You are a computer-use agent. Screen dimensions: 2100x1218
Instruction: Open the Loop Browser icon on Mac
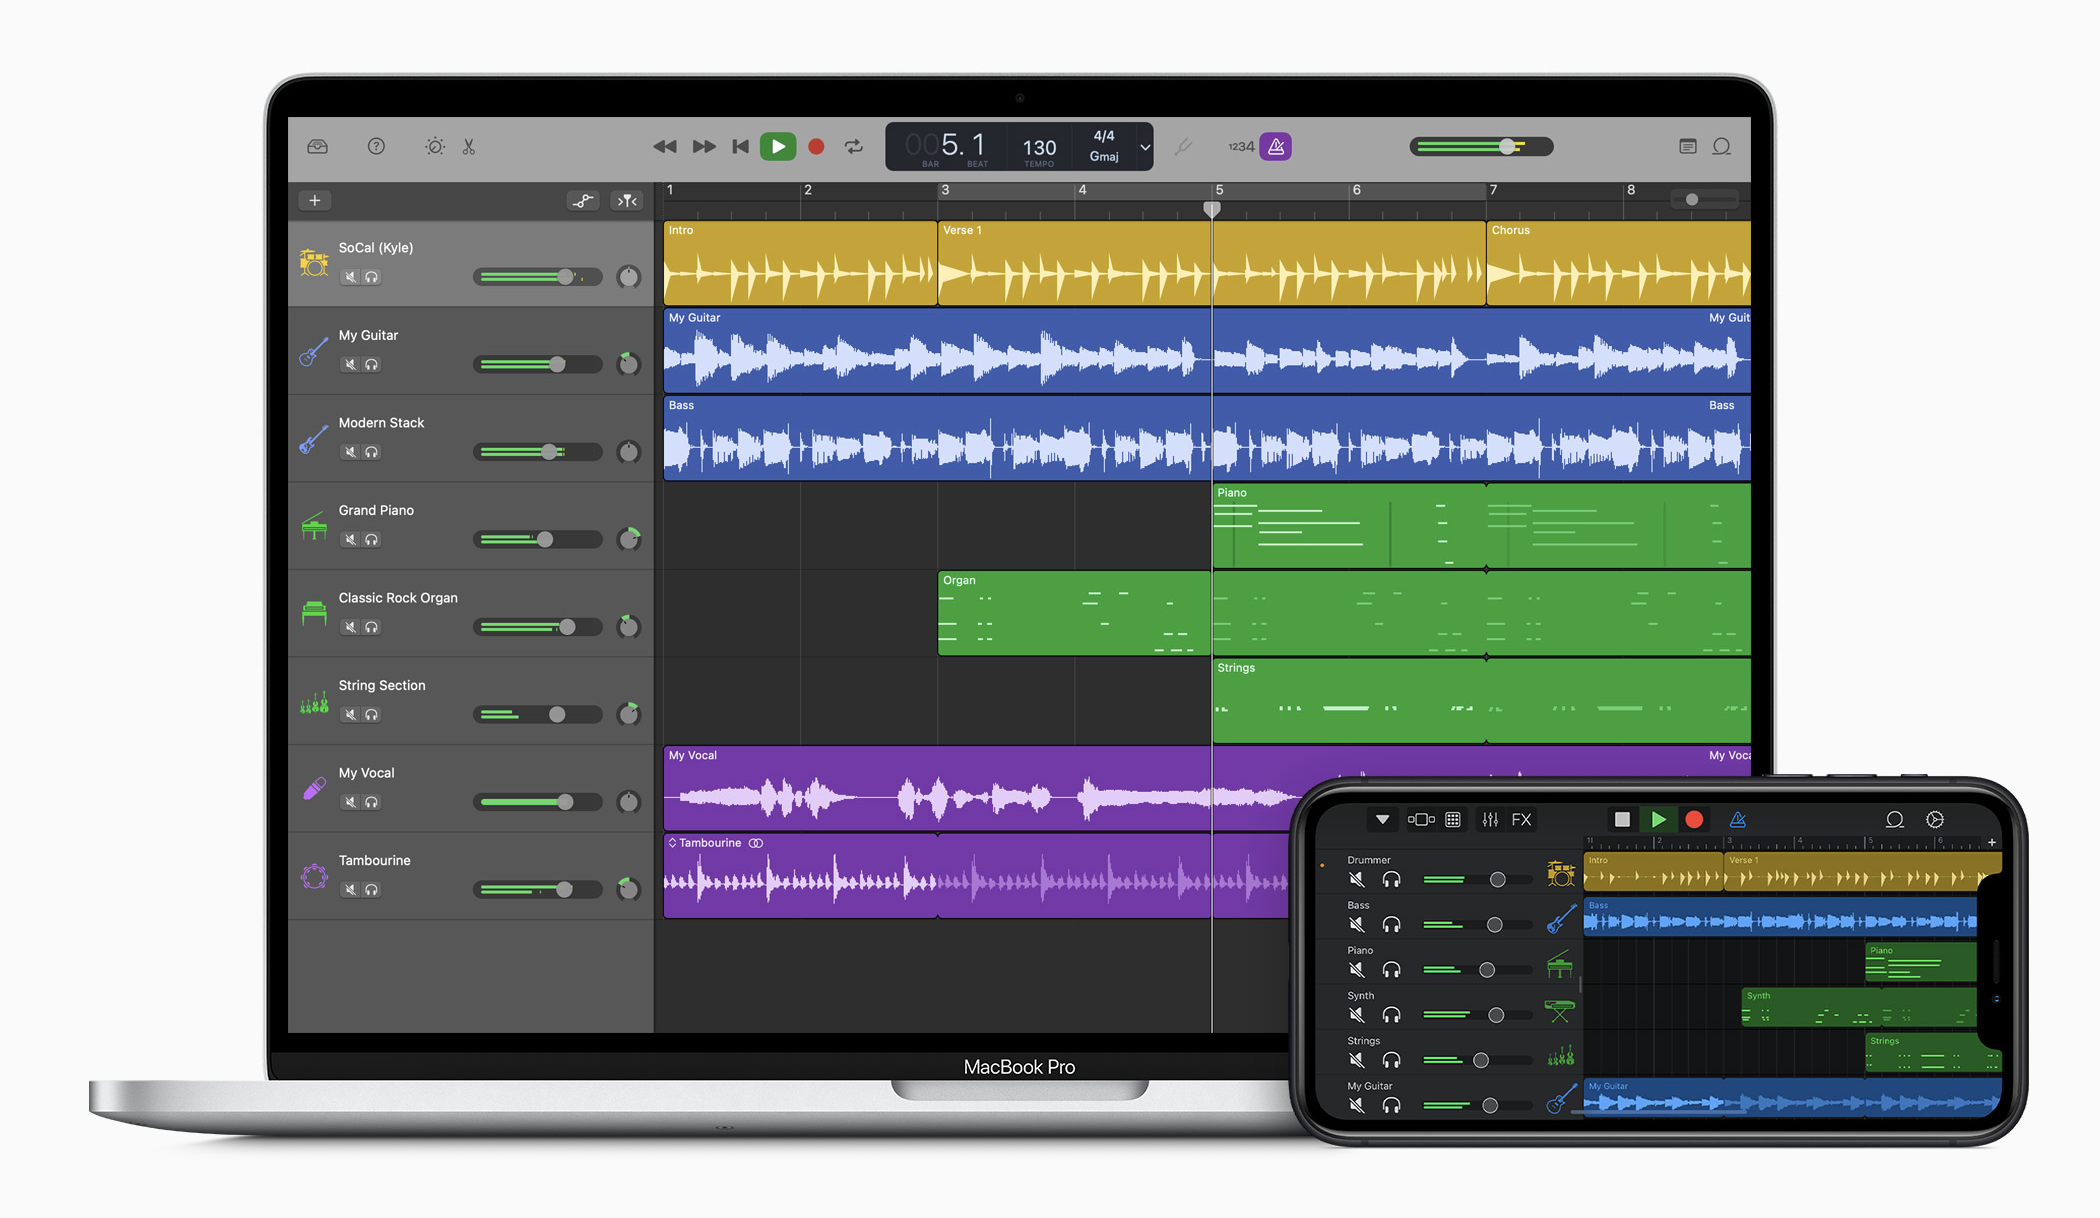tap(1721, 147)
